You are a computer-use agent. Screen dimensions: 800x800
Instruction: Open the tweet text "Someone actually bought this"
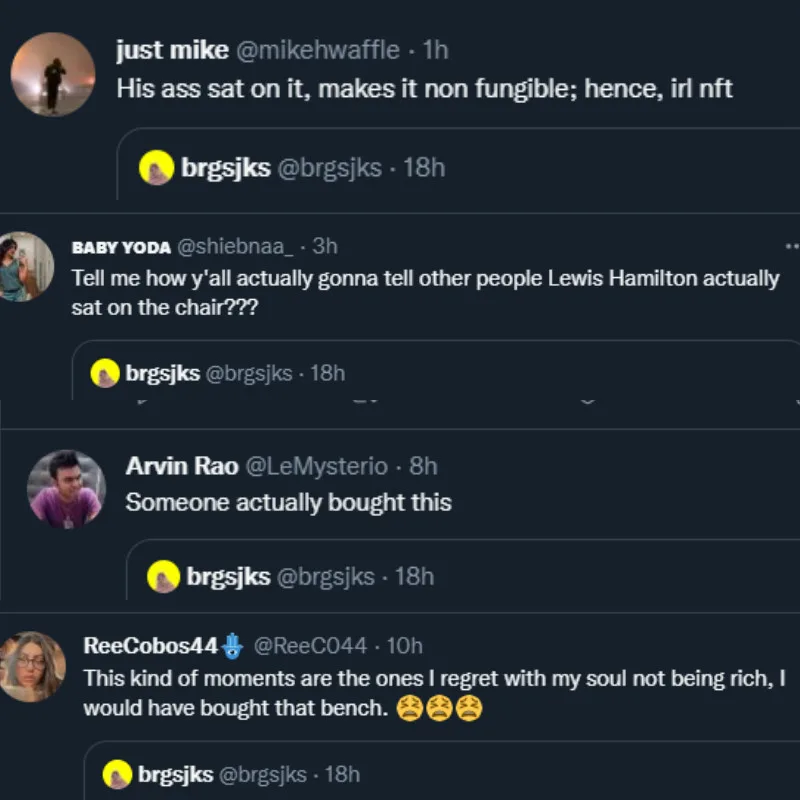pos(288,502)
